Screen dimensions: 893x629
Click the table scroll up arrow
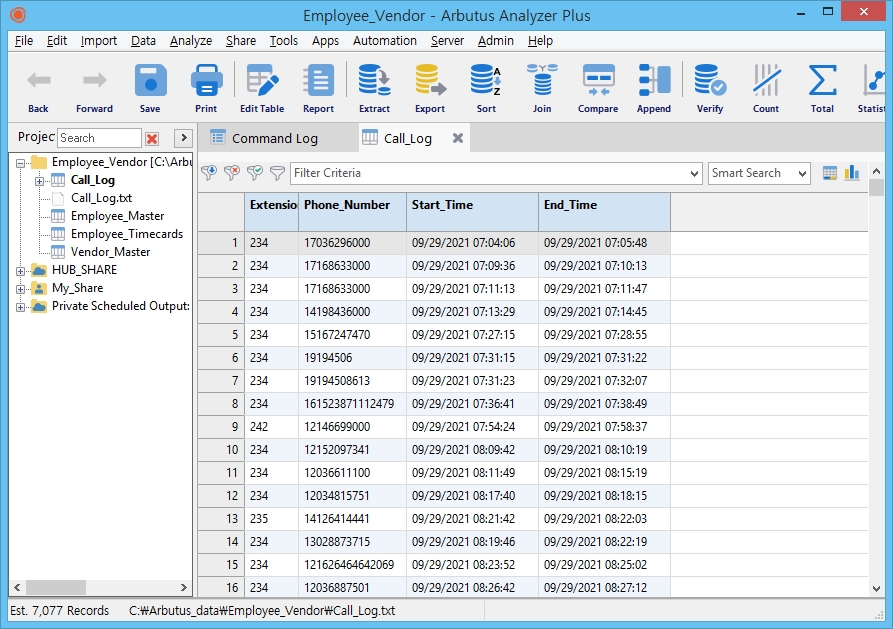(x=876, y=171)
